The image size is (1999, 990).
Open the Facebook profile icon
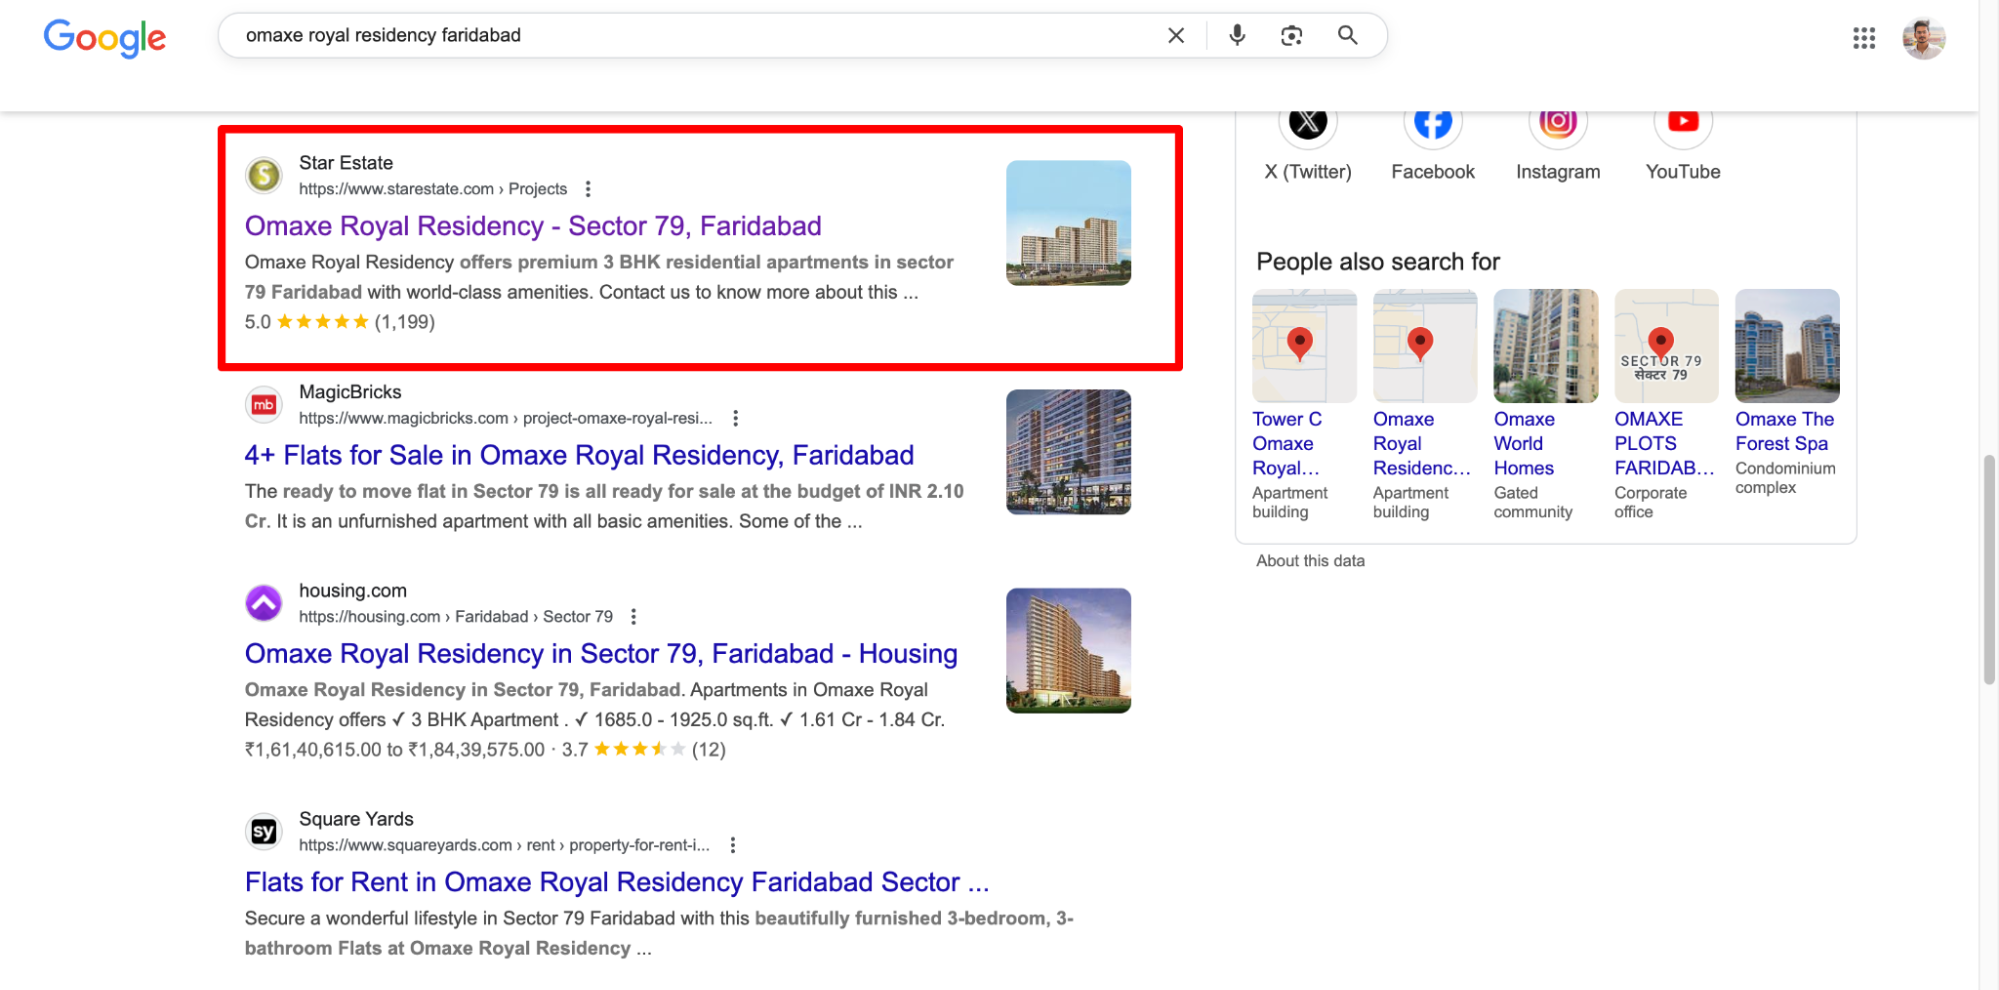[x=1433, y=124]
